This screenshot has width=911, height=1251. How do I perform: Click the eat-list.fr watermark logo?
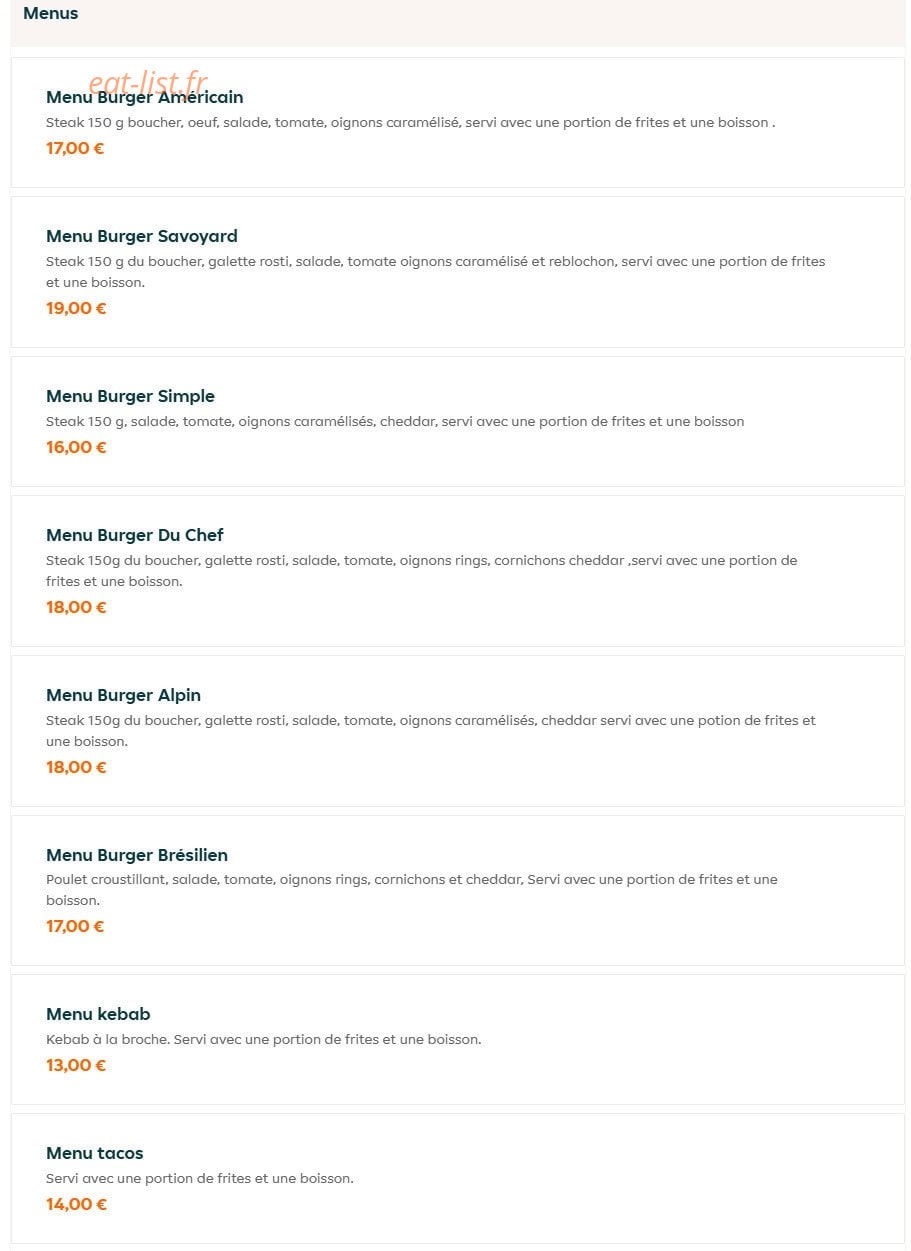tap(148, 81)
